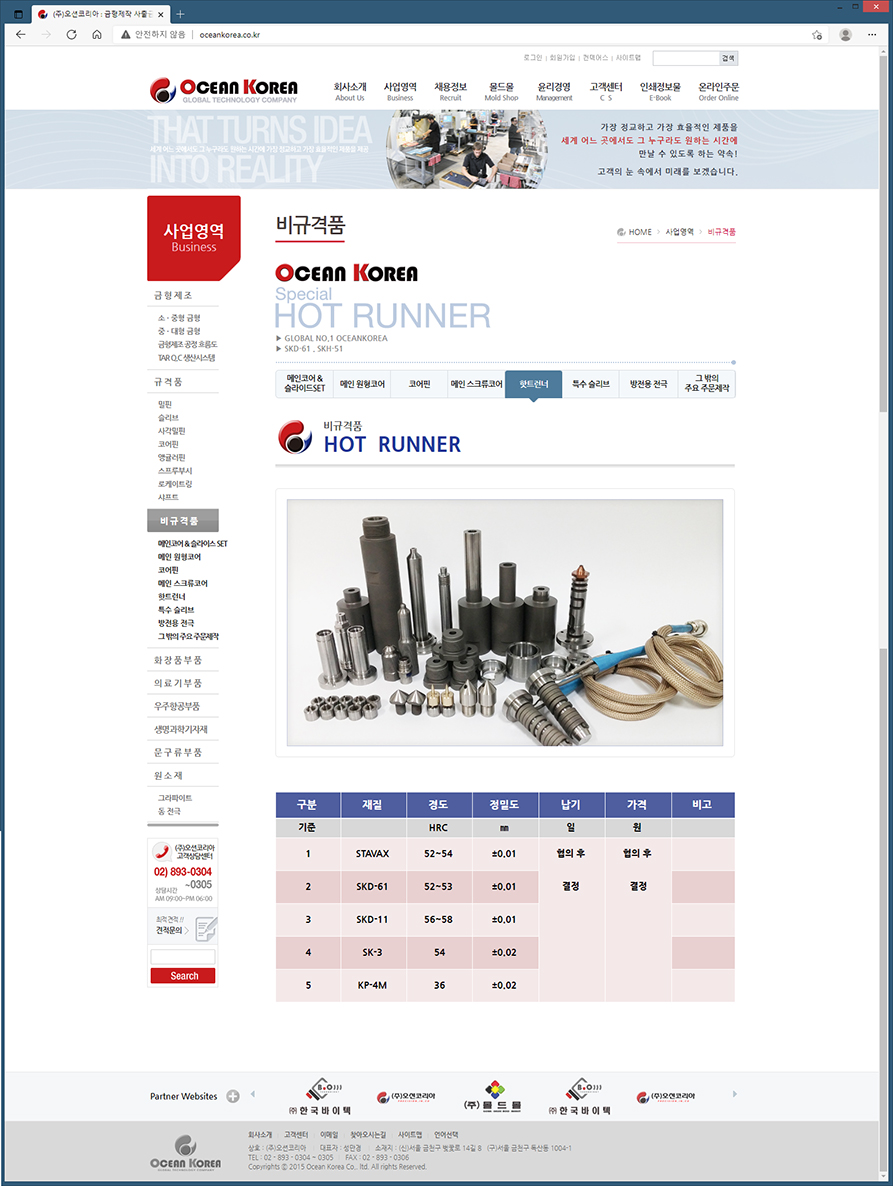The height and width of the screenshot is (1186, 893).
Task: Click the hot runner product photo
Action: (505, 622)
